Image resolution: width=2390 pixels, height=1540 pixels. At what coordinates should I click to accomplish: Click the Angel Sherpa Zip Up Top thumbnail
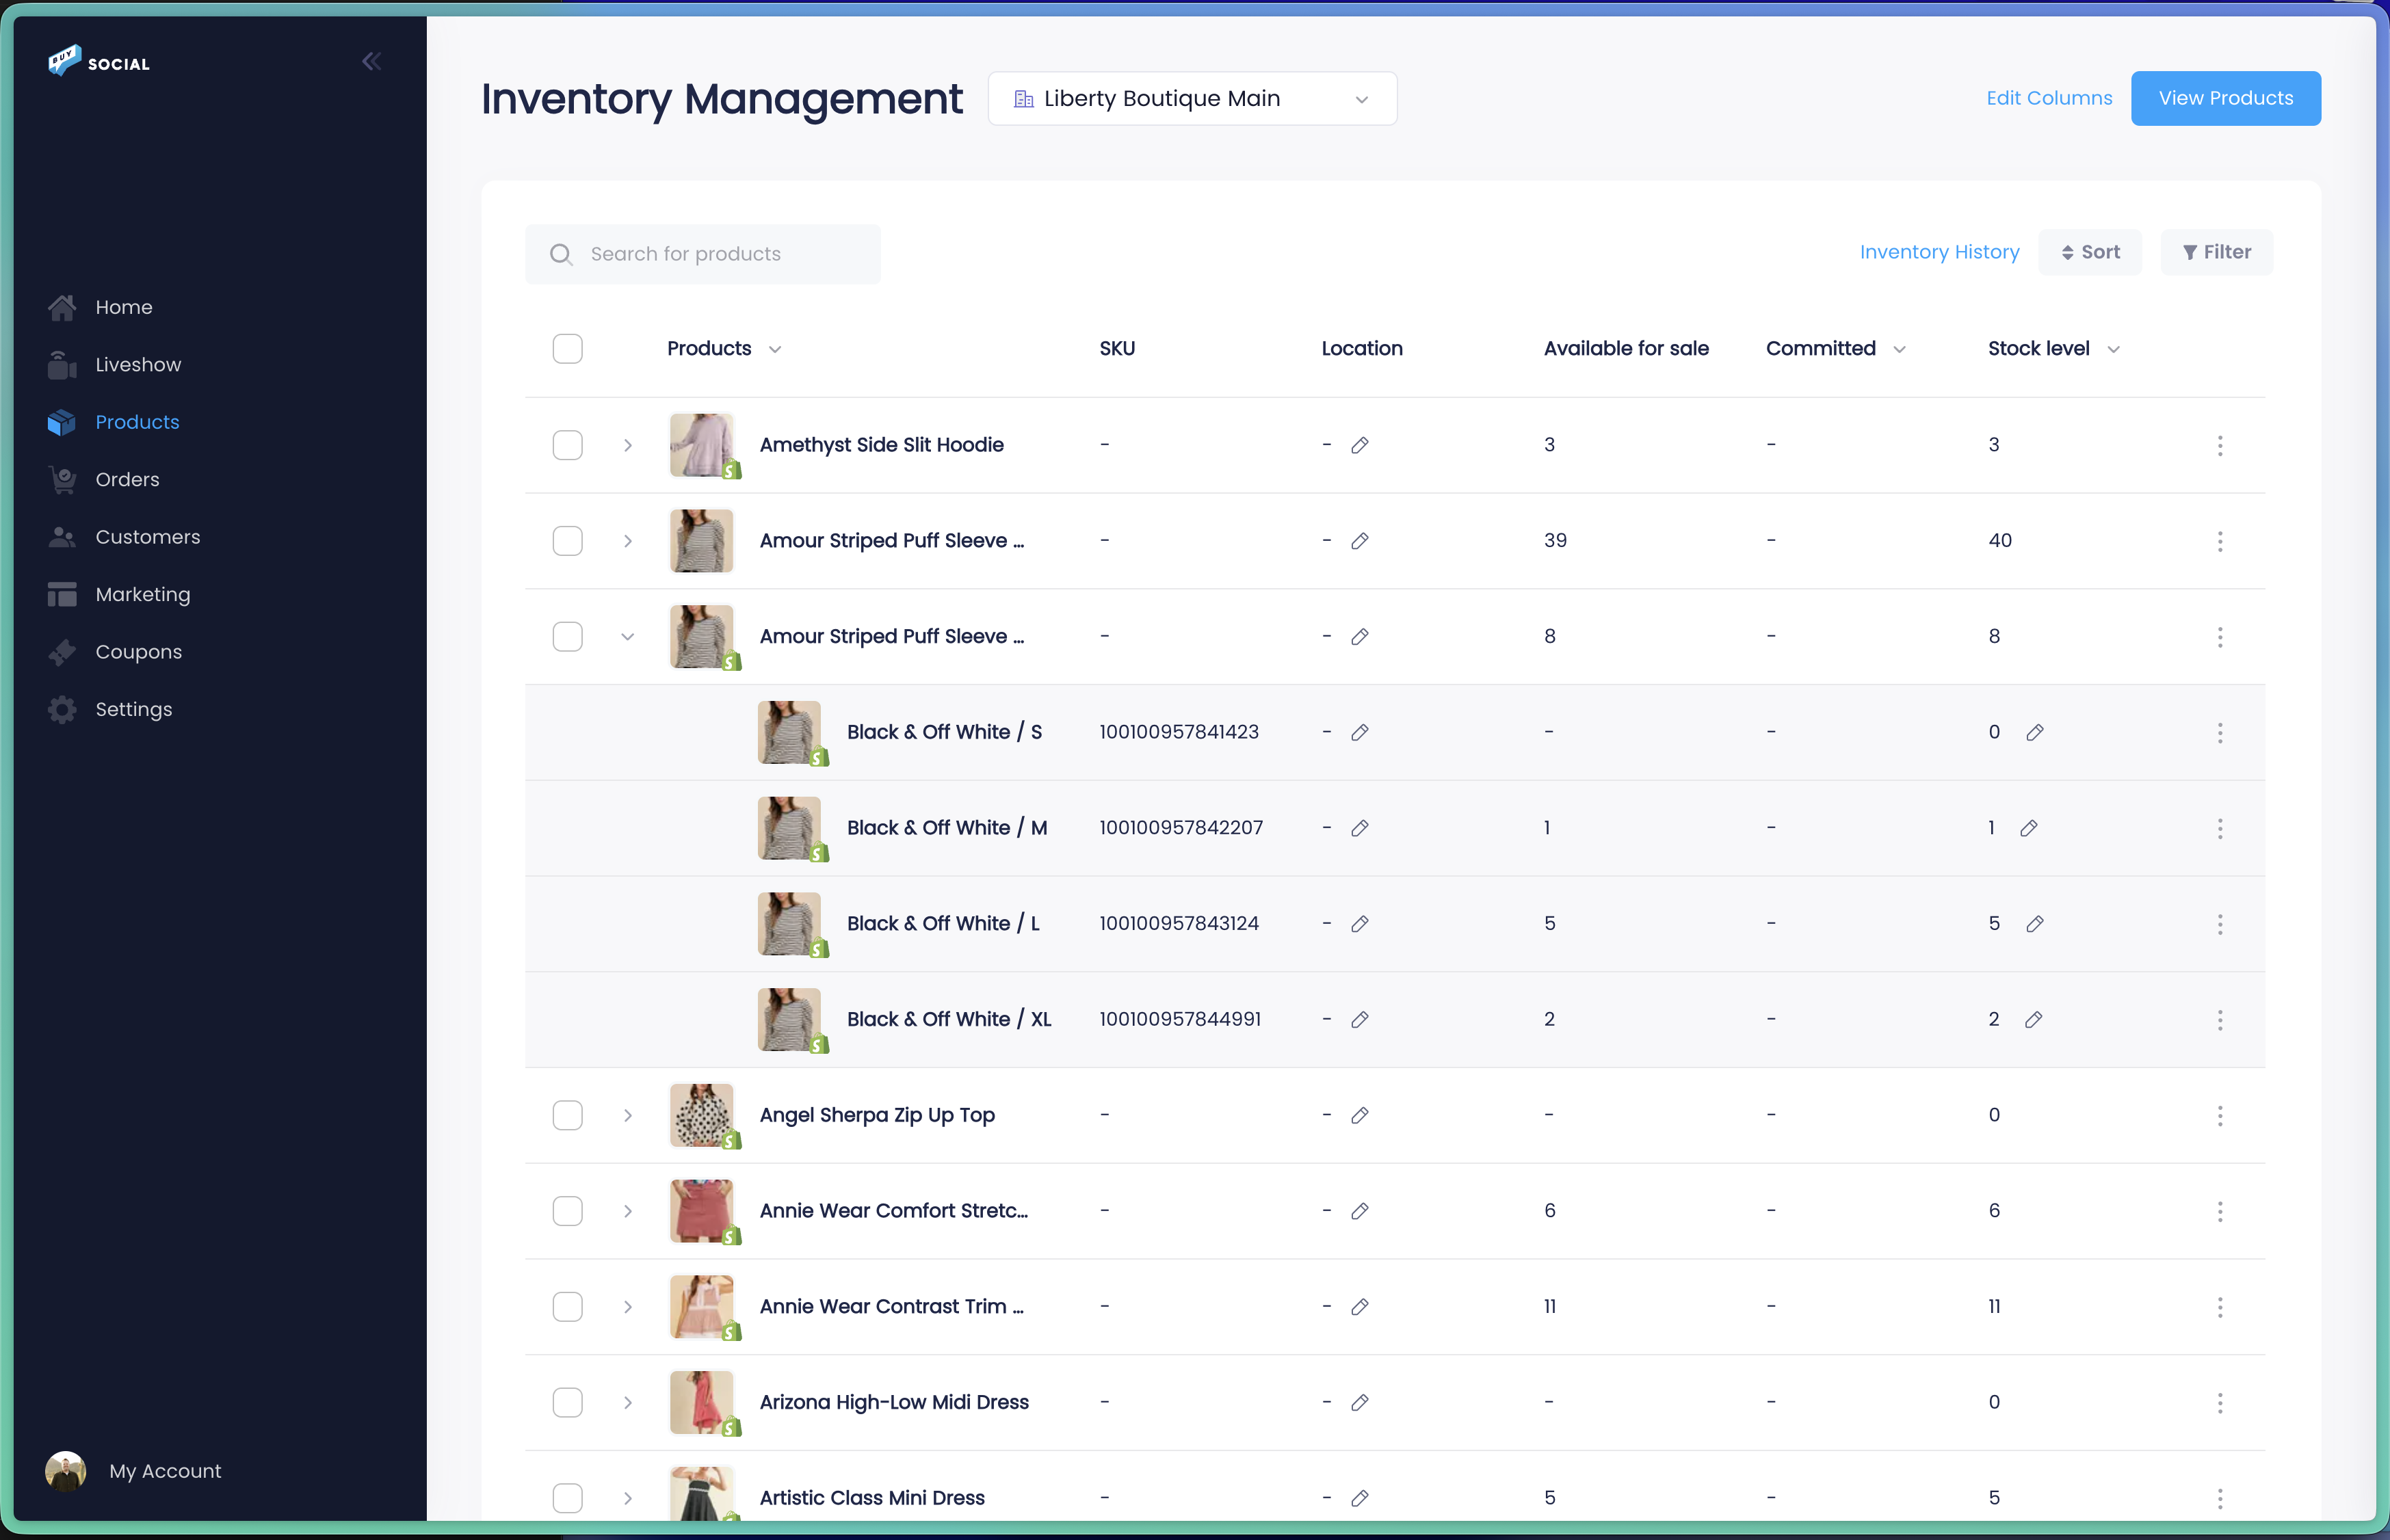click(x=701, y=1115)
